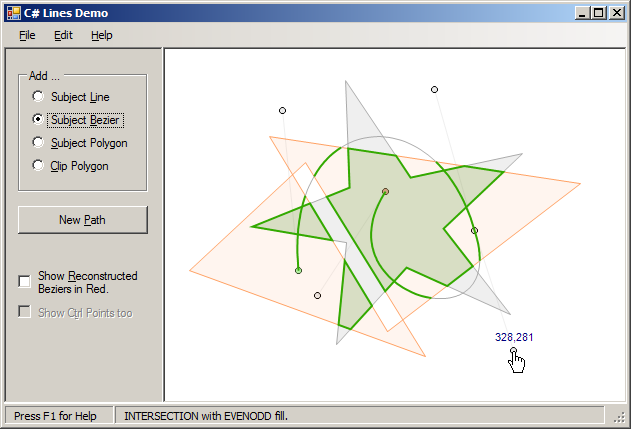Image resolution: width=631 pixels, height=429 pixels.
Task: Choose the Clip Polygon option
Action: pyautogui.click(x=38, y=165)
